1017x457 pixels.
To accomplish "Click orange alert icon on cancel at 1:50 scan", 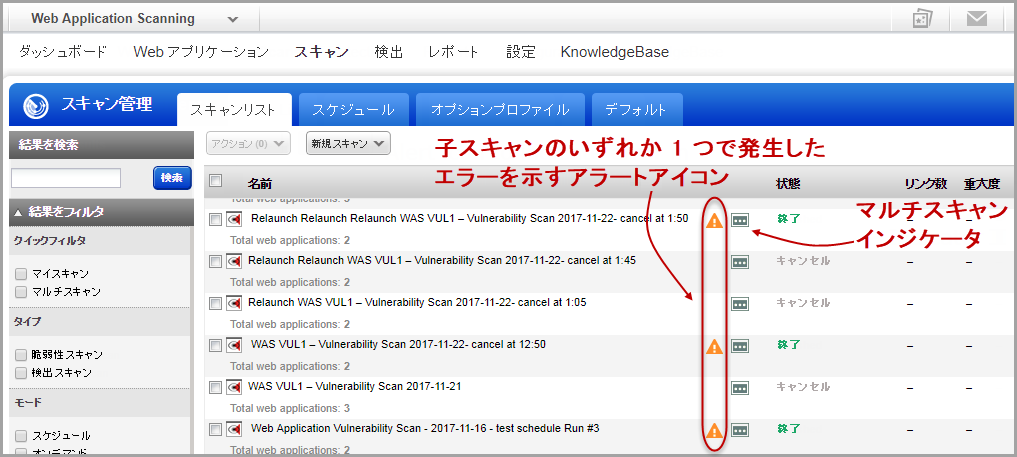I will click(714, 220).
